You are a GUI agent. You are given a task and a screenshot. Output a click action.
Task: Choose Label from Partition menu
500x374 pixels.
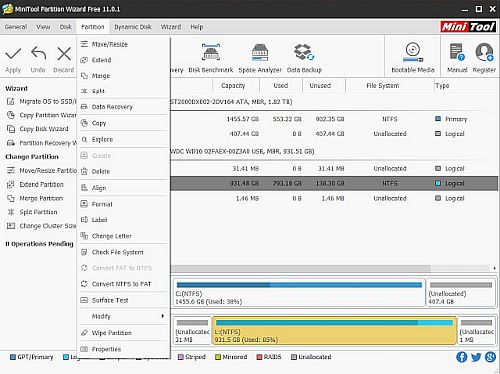(x=123, y=220)
